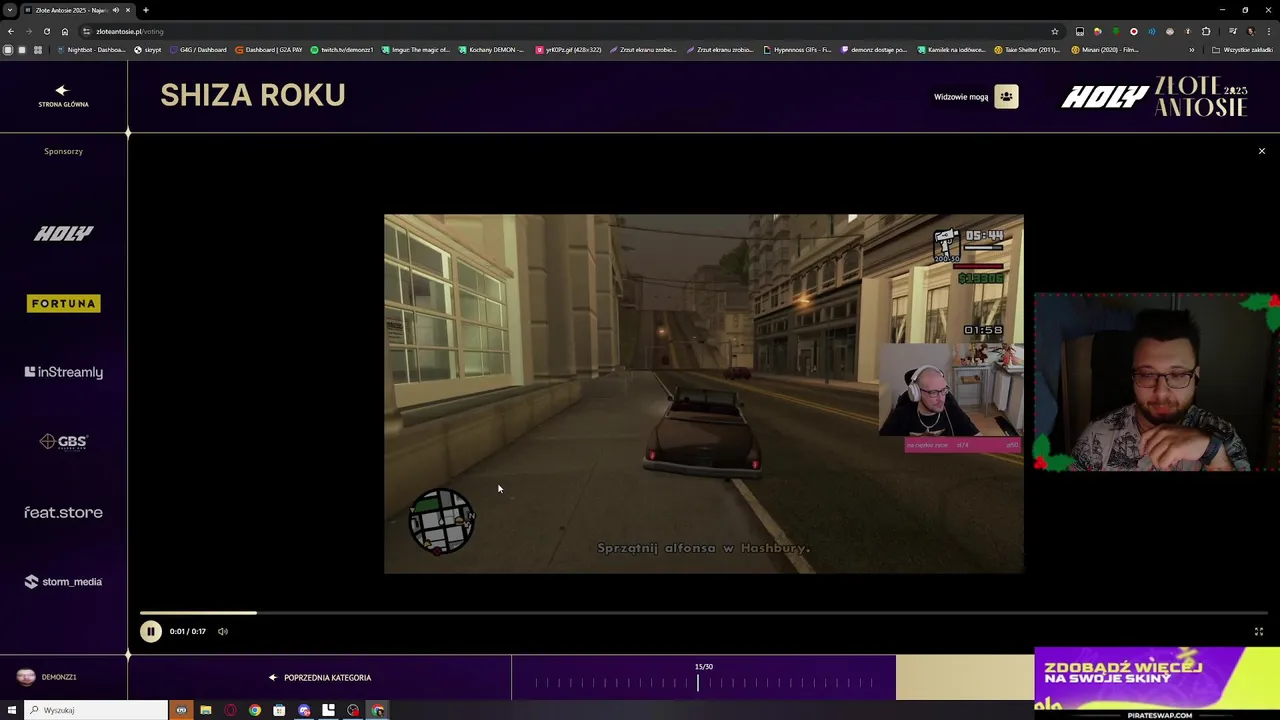This screenshot has height=720, width=1280.
Task: Open the Windows Start menu
Action: click(12, 710)
